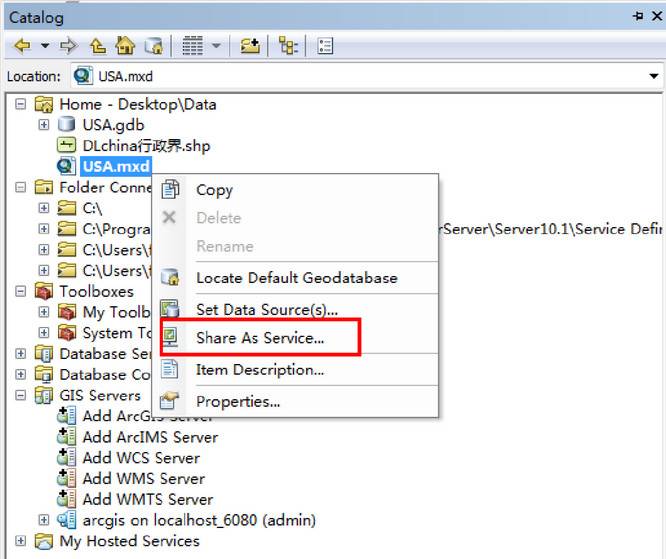Click the Add ArcGIS Server icon

67,416
